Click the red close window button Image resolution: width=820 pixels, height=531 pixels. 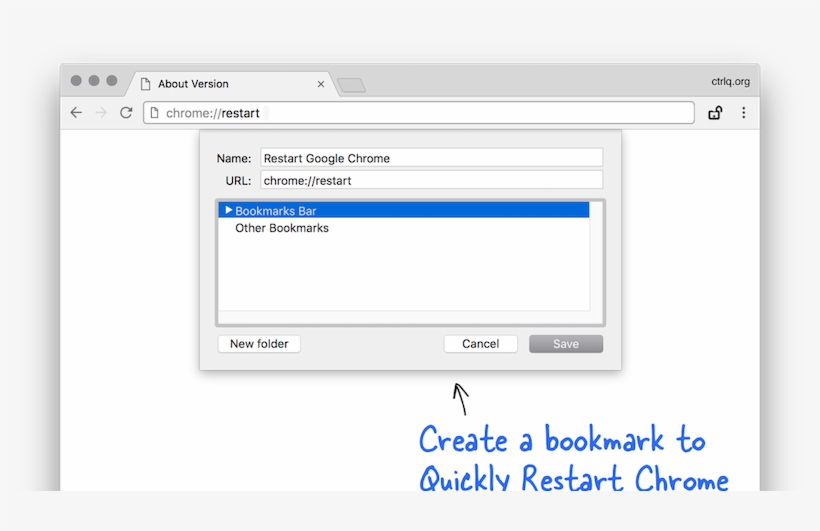[76, 80]
